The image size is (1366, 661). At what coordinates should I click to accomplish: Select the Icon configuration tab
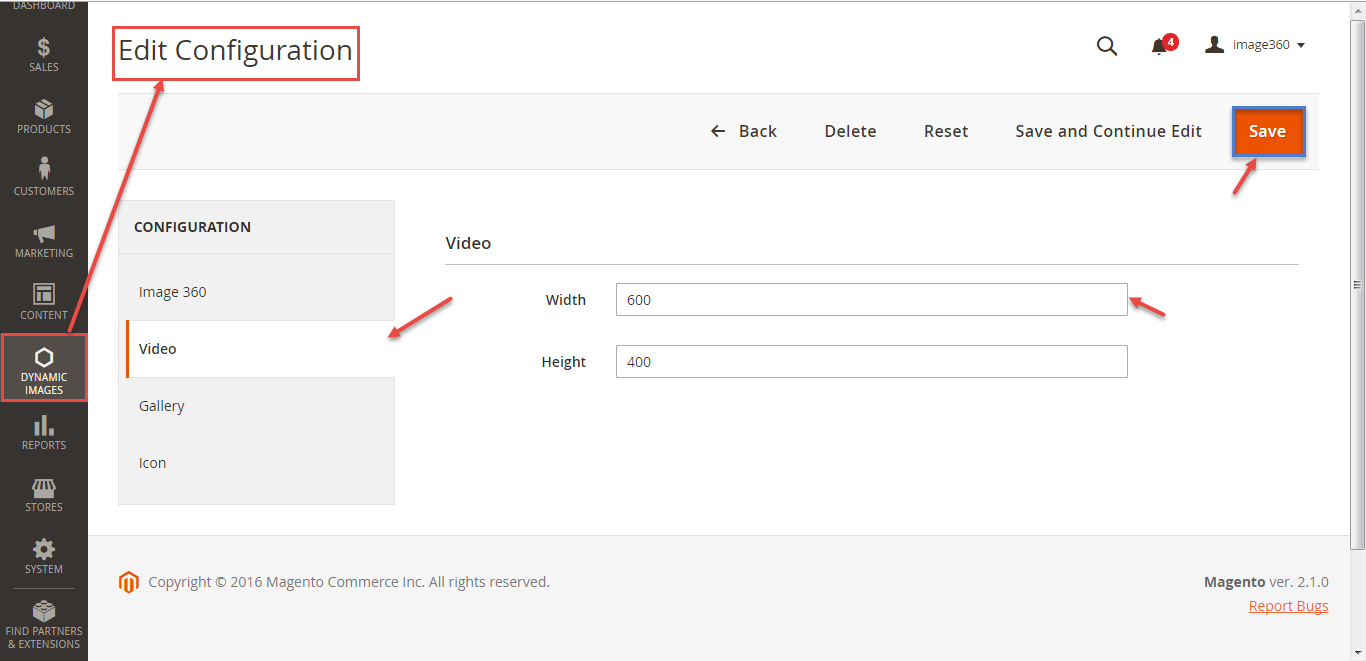click(257, 463)
